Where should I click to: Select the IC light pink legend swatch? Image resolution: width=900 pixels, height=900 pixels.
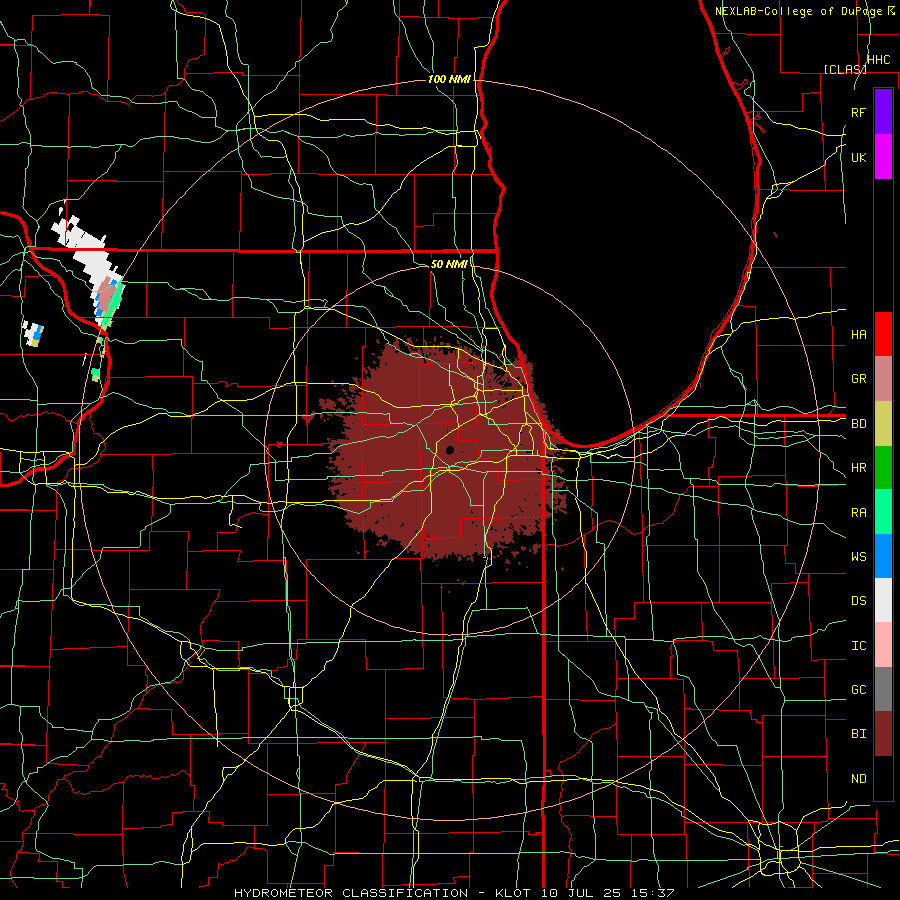tap(883, 645)
